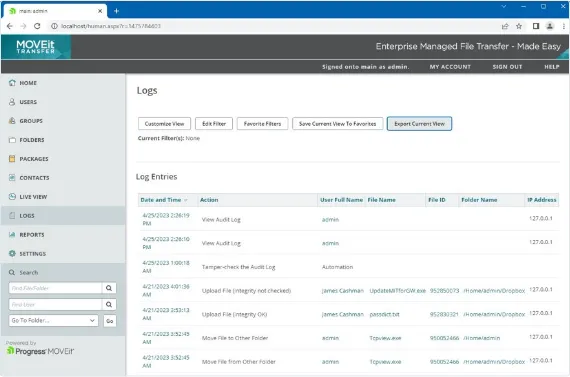
Task: Click the Export Current View button
Action: point(420,124)
